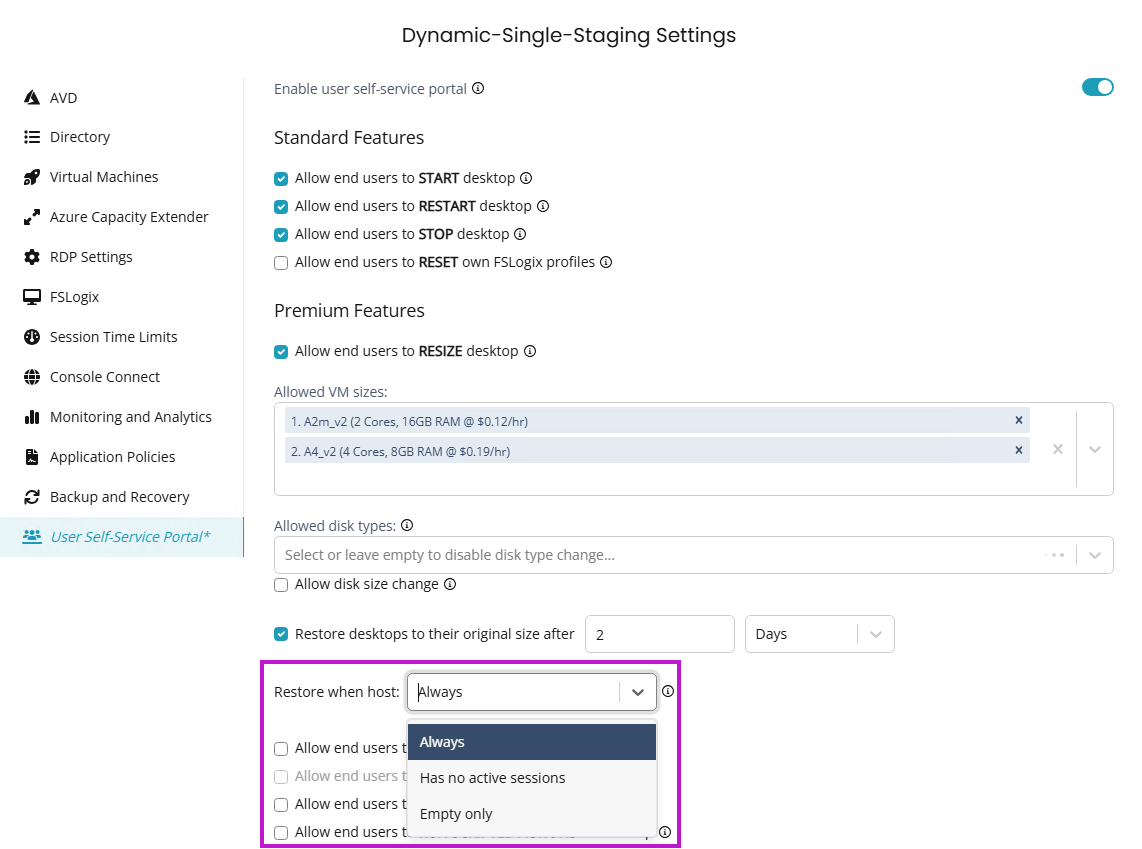Turn off the self-service portal toggle switch
1142x849 pixels.
click(1097, 87)
